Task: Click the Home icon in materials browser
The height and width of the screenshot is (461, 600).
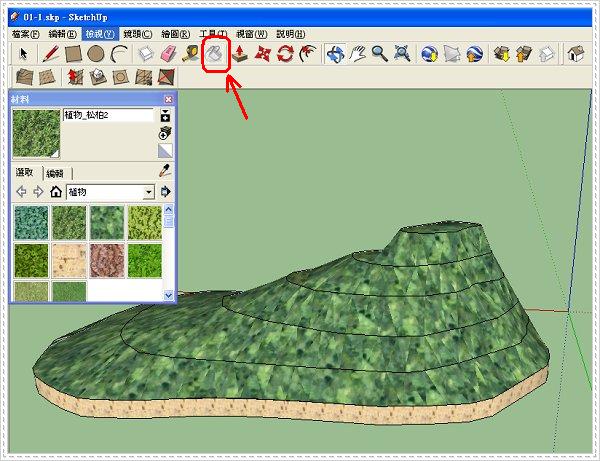Action: point(56,191)
